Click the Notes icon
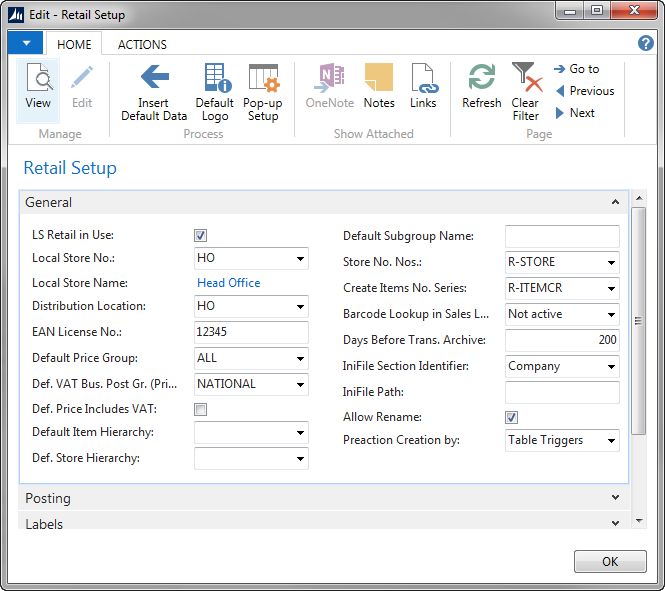665x591 pixels. tap(379, 79)
